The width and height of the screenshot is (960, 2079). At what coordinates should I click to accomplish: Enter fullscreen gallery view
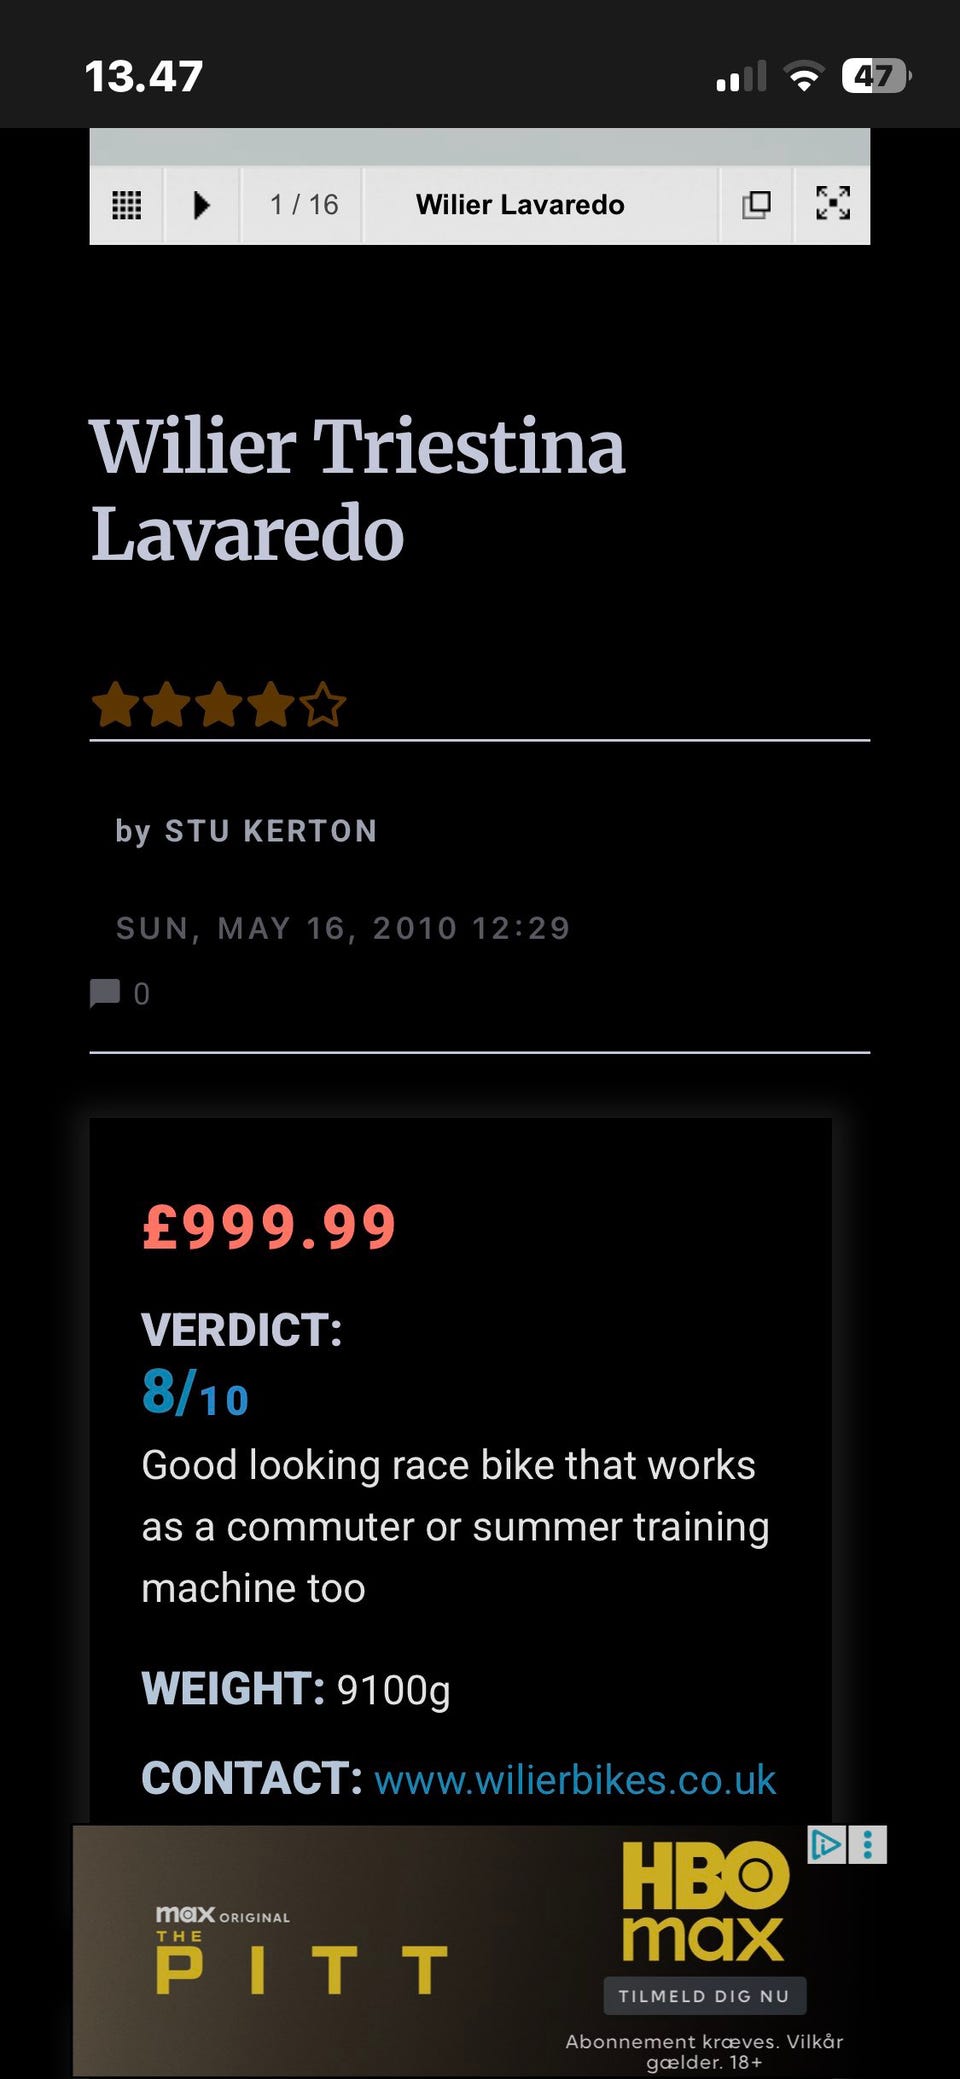point(832,203)
